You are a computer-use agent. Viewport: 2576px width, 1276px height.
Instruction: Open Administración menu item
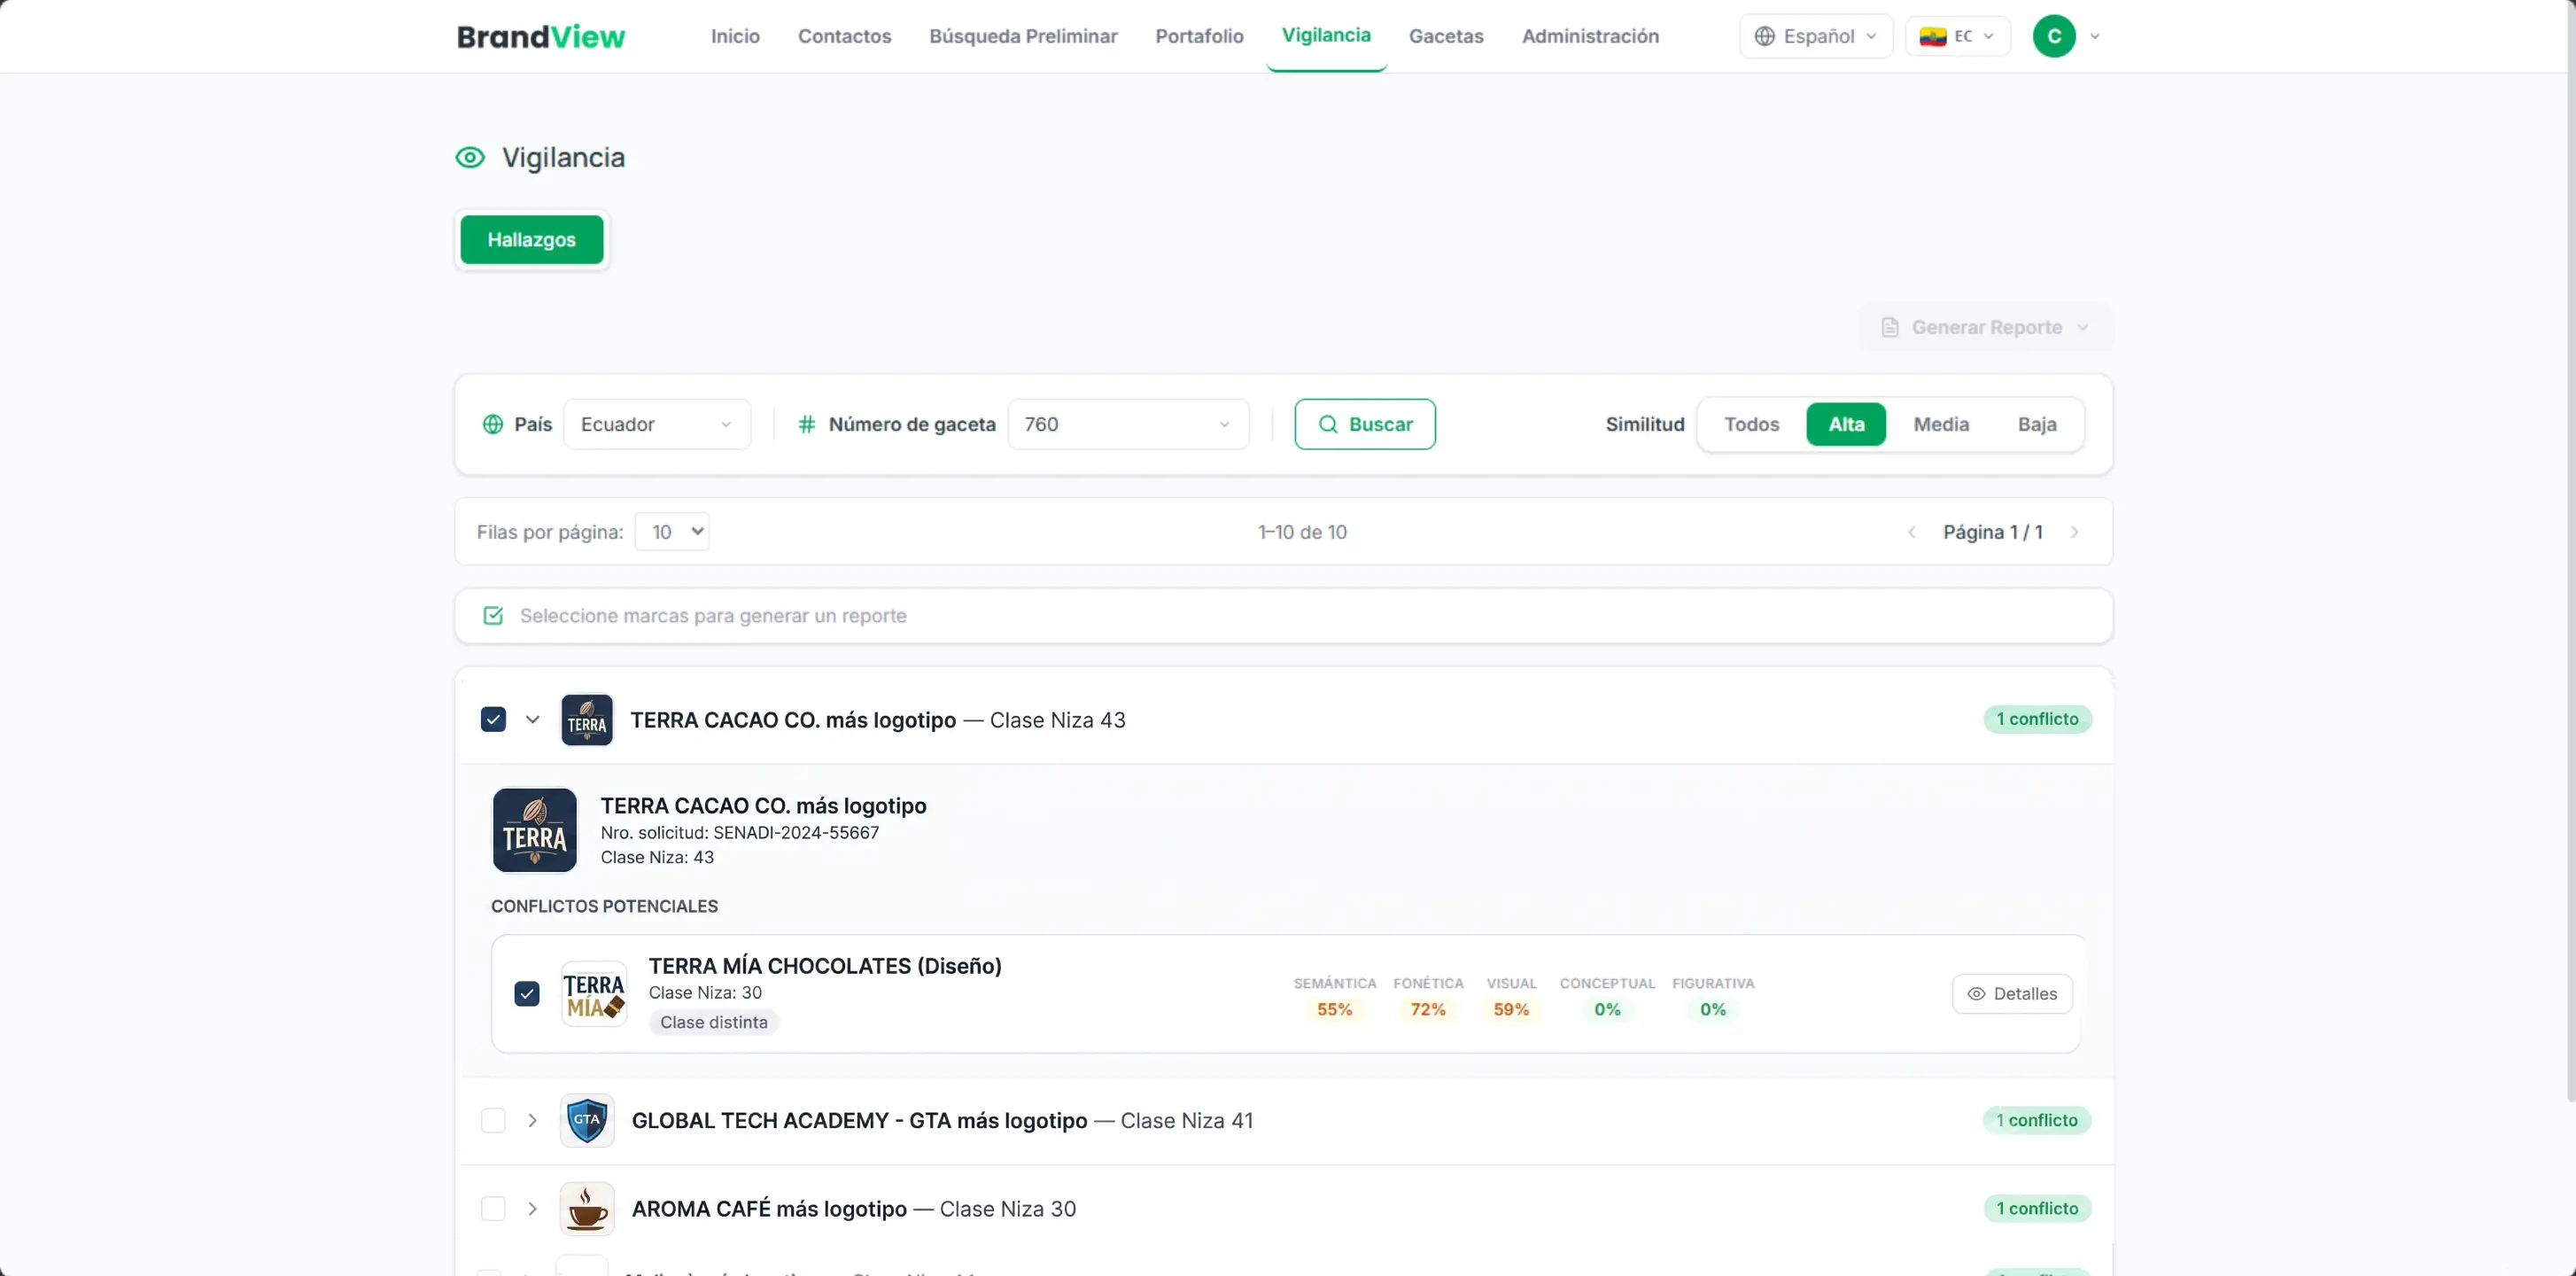coord(1590,36)
